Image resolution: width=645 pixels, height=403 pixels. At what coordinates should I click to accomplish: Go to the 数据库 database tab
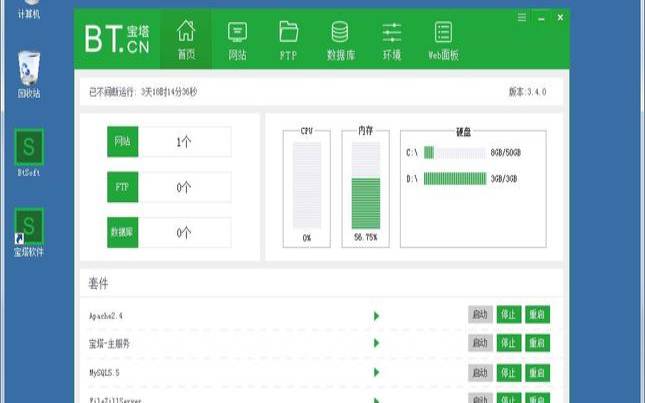[x=340, y=41]
